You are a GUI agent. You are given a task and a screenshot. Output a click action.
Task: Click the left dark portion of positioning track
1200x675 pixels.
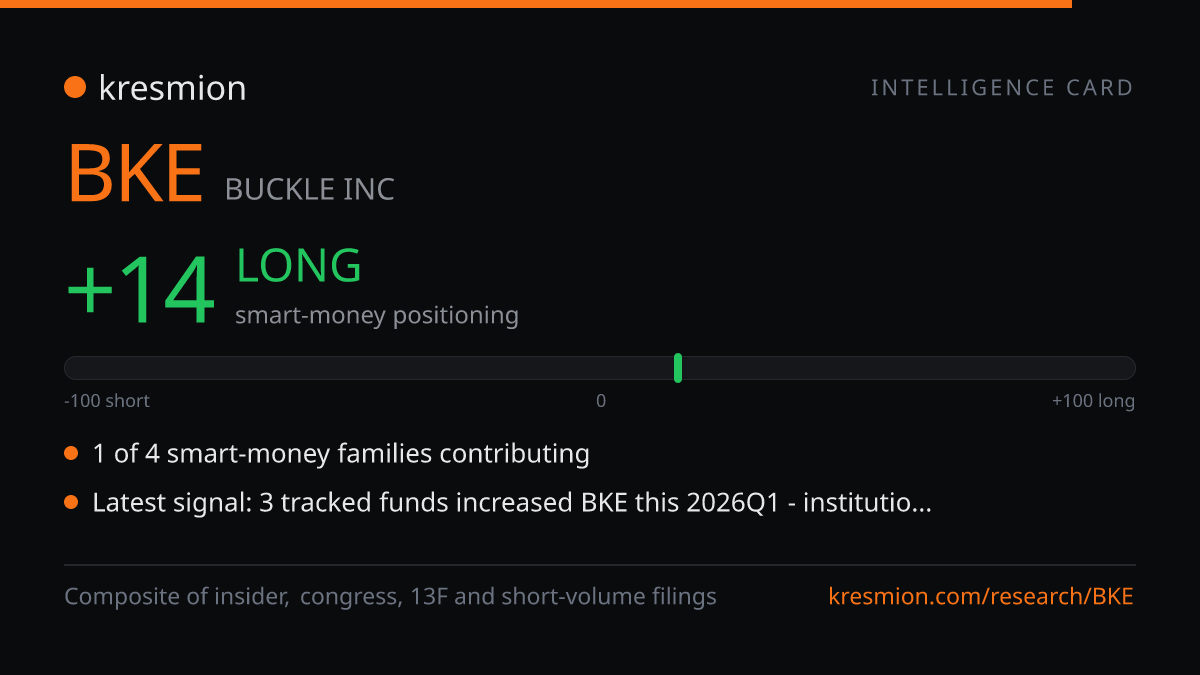pyautogui.click(x=369, y=368)
